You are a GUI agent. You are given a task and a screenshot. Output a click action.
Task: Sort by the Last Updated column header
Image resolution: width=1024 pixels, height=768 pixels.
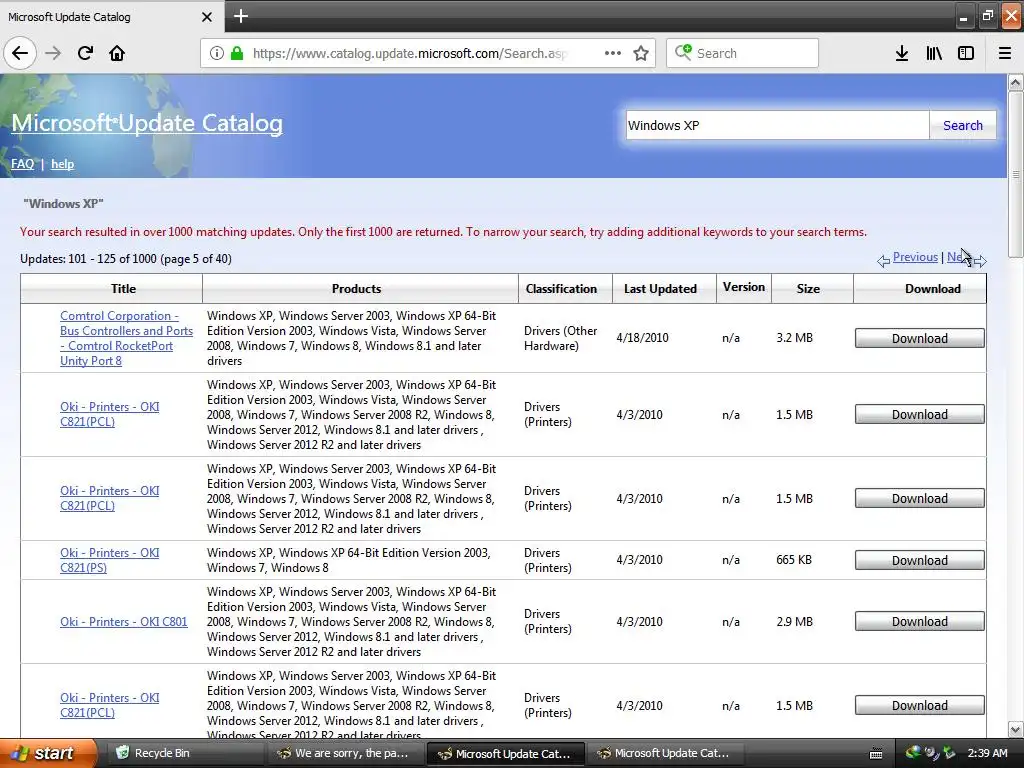660,289
